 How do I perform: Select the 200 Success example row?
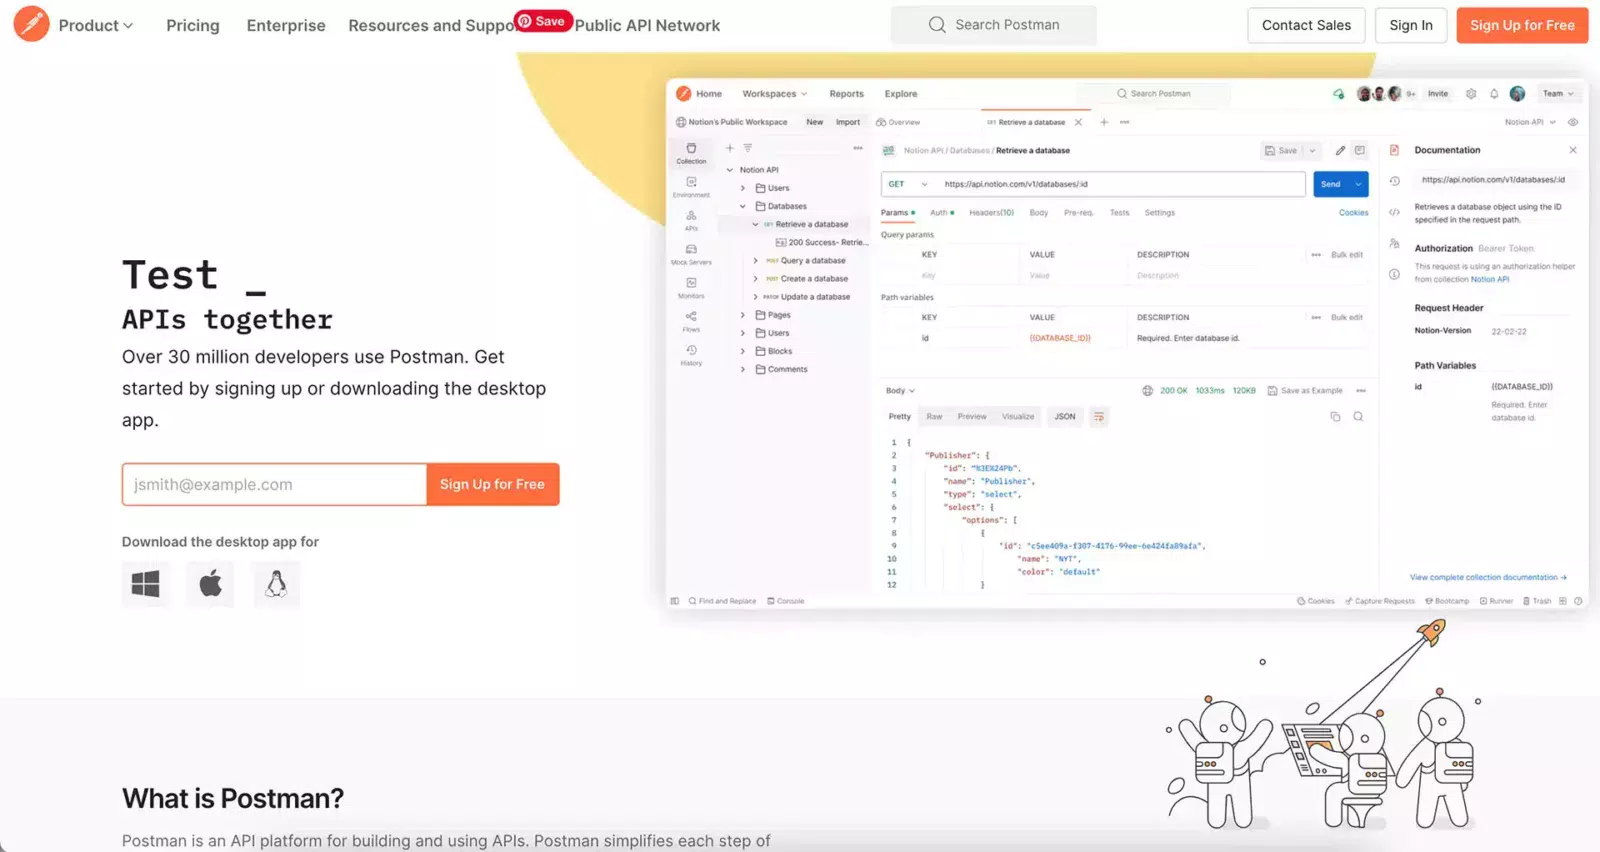tap(821, 242)
